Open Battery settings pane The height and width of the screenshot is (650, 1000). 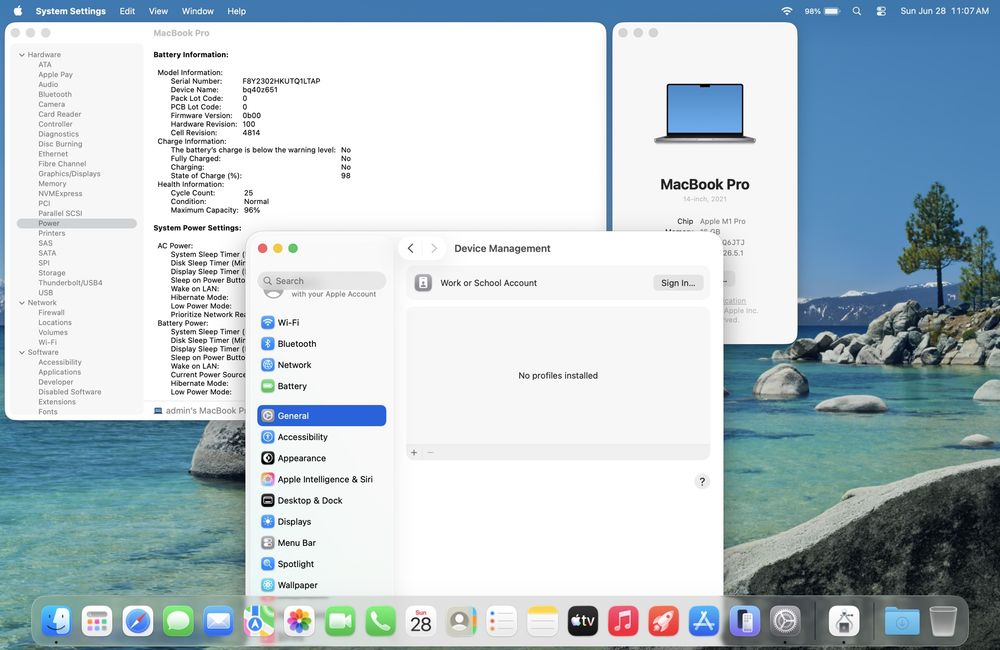321,386
